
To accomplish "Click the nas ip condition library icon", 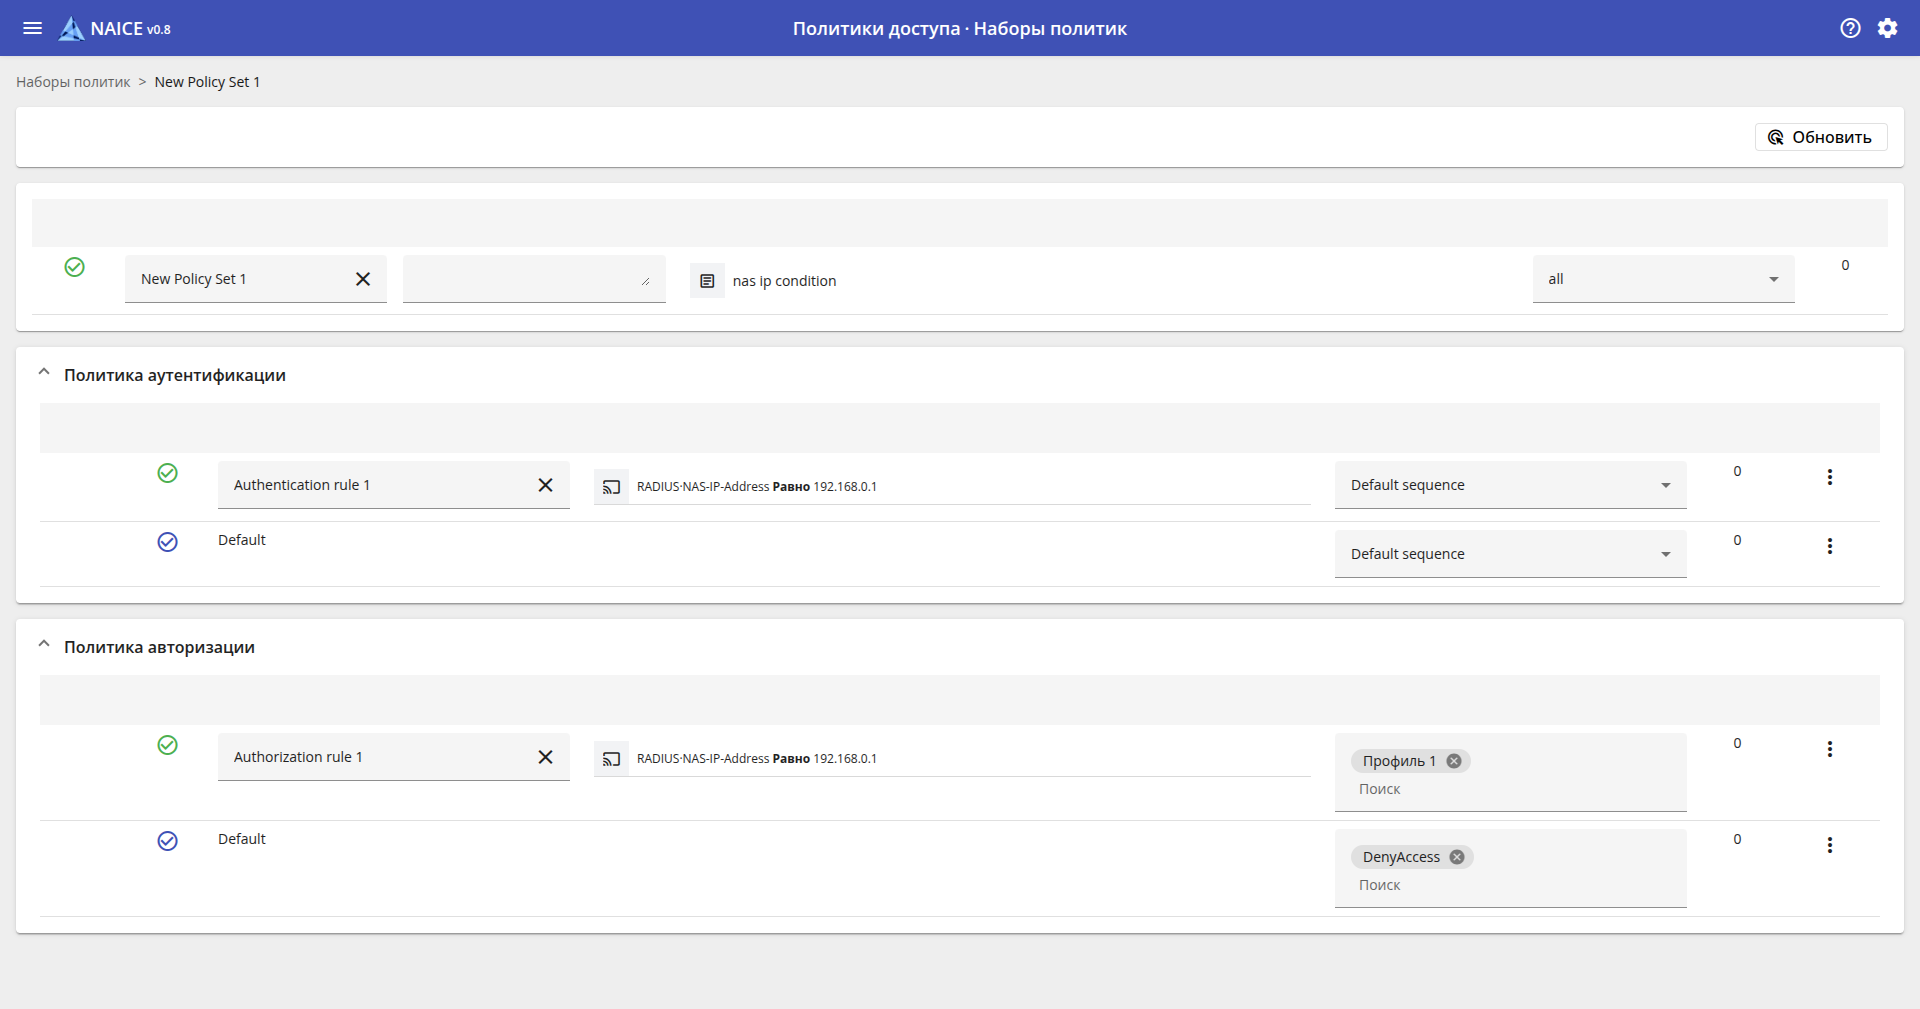I will (707, 281).
